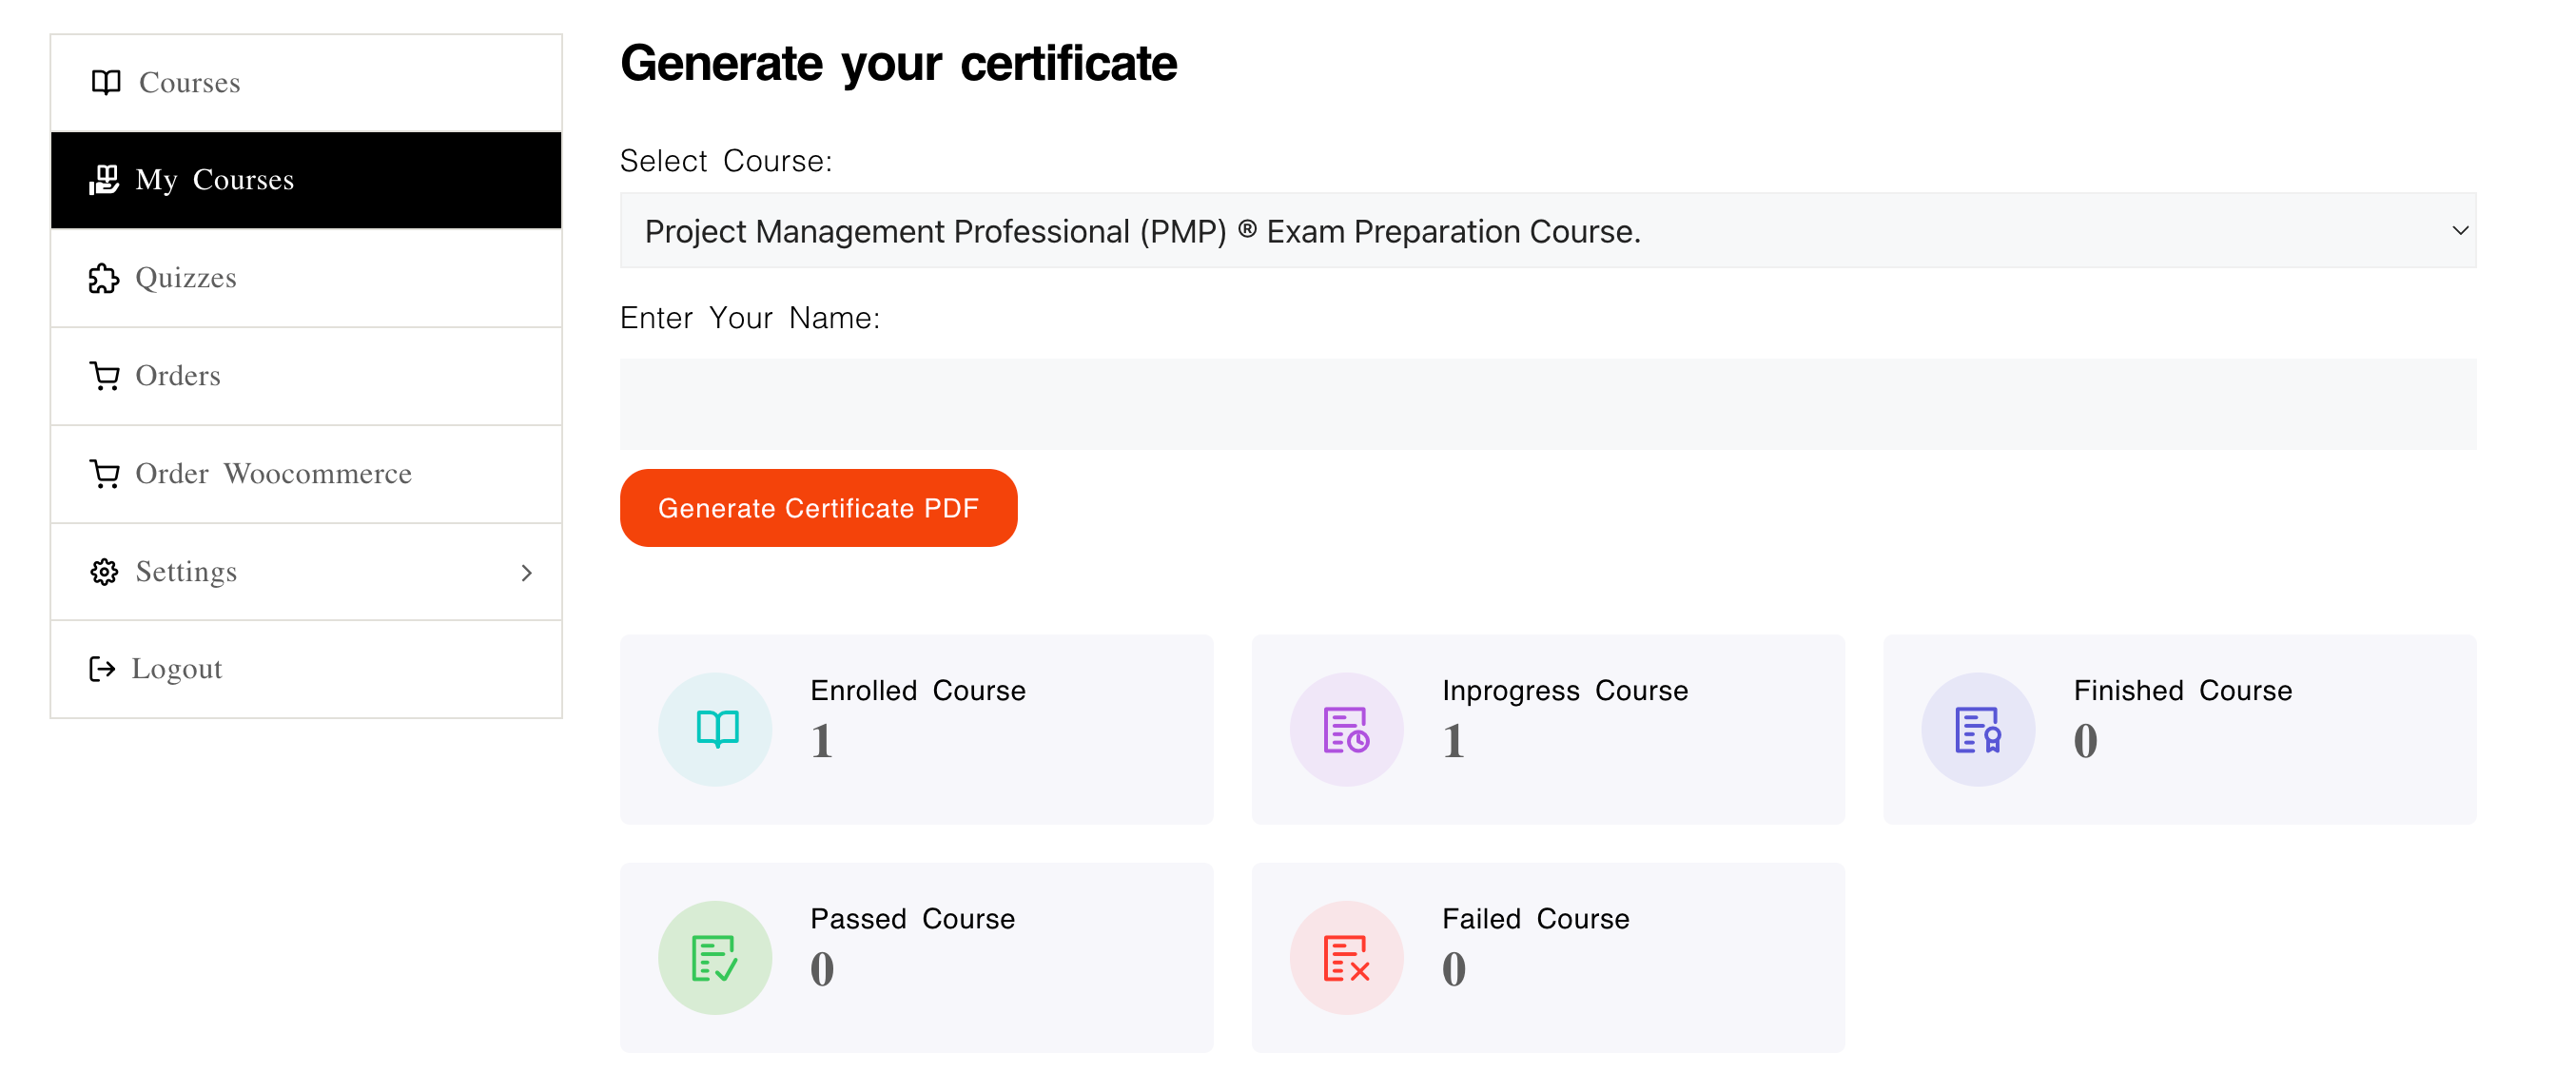
Task: Click the puzzle piece Quizzes icon
Action: pos(103,278)
